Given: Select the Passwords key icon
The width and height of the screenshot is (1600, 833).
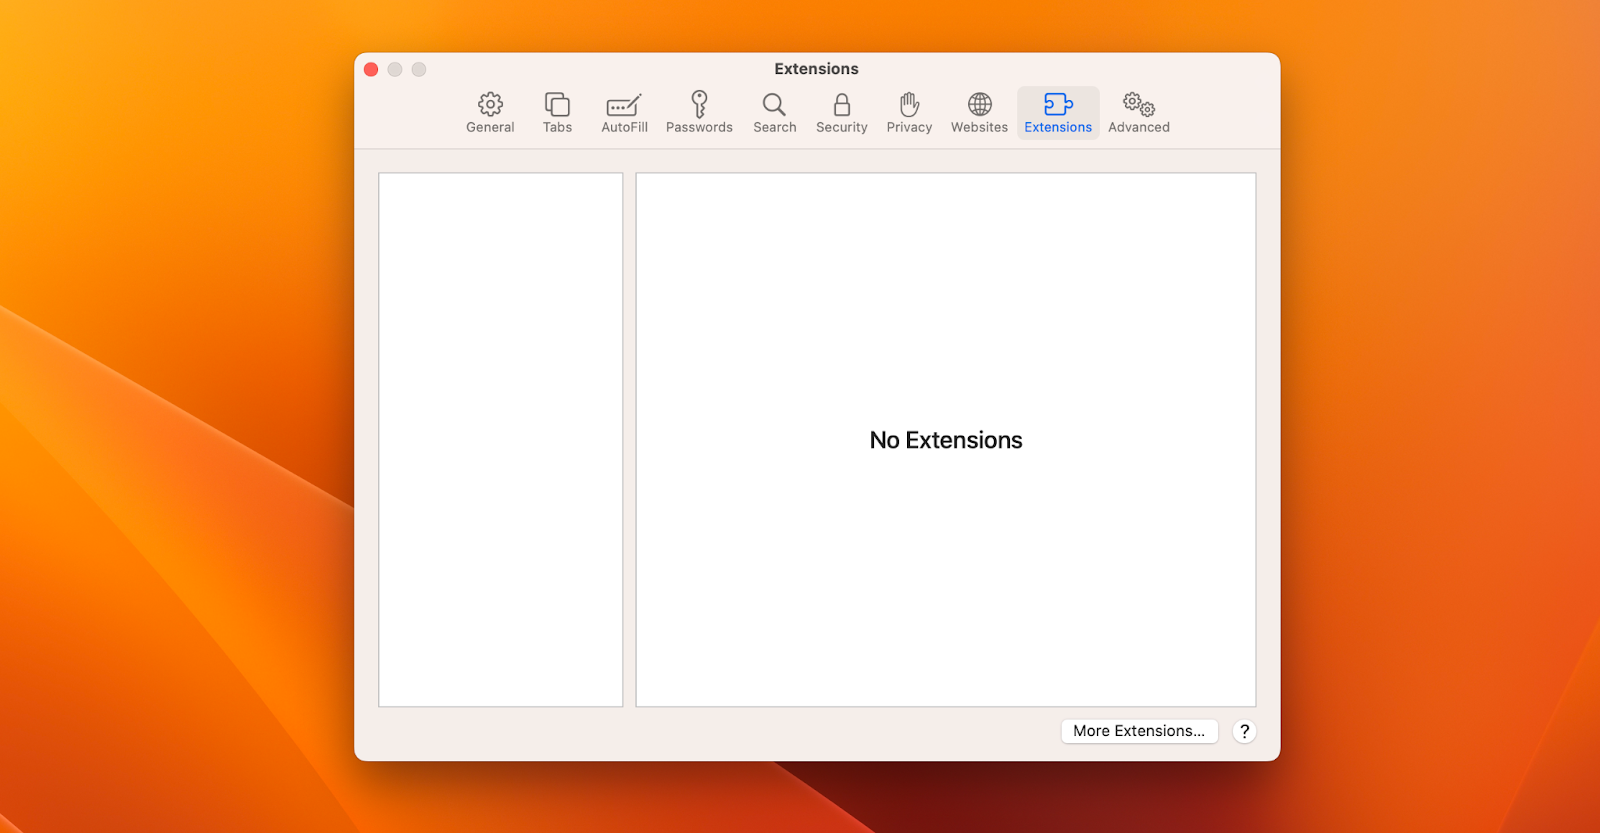Looking at the screenshot, I should [699, 104].
